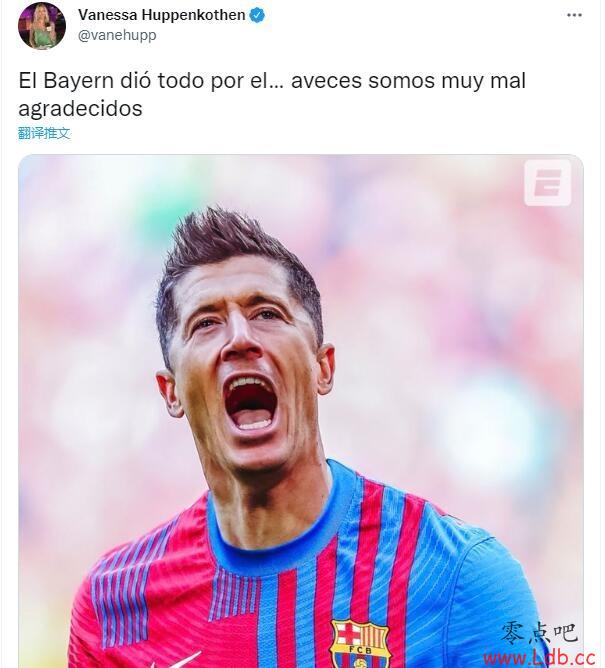Open the @vanehupp handle link

[x=117, y=35]
